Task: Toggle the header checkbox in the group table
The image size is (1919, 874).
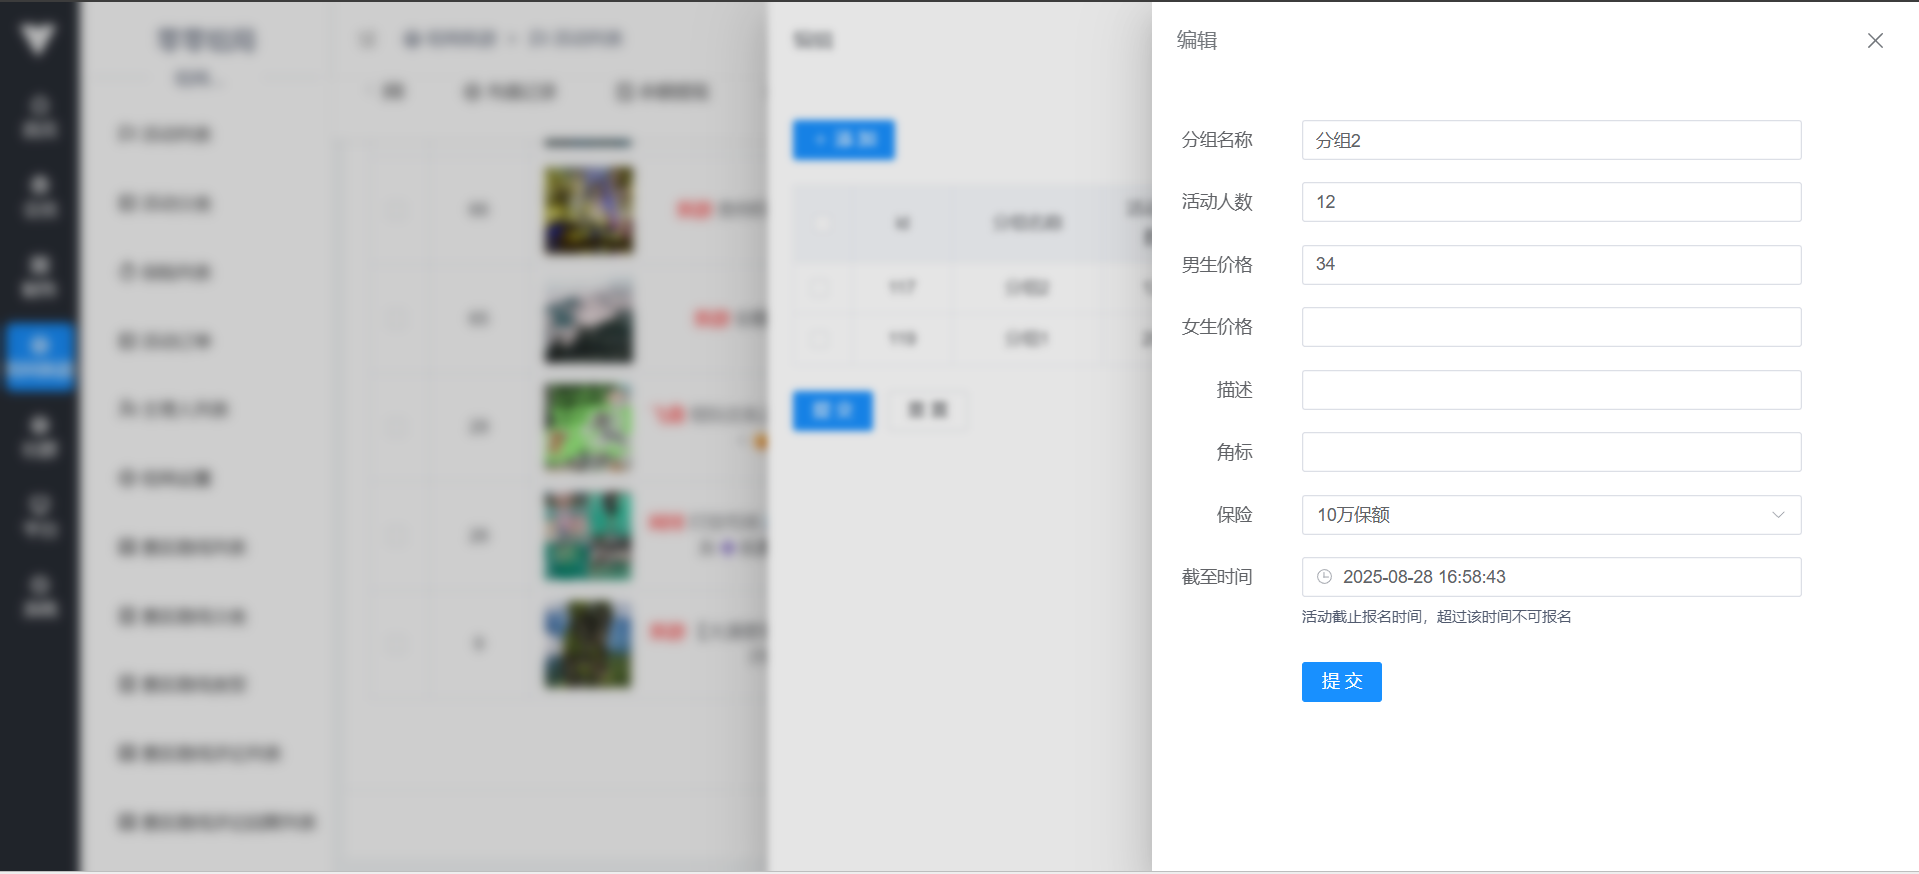Action: [x=822, y=223]
